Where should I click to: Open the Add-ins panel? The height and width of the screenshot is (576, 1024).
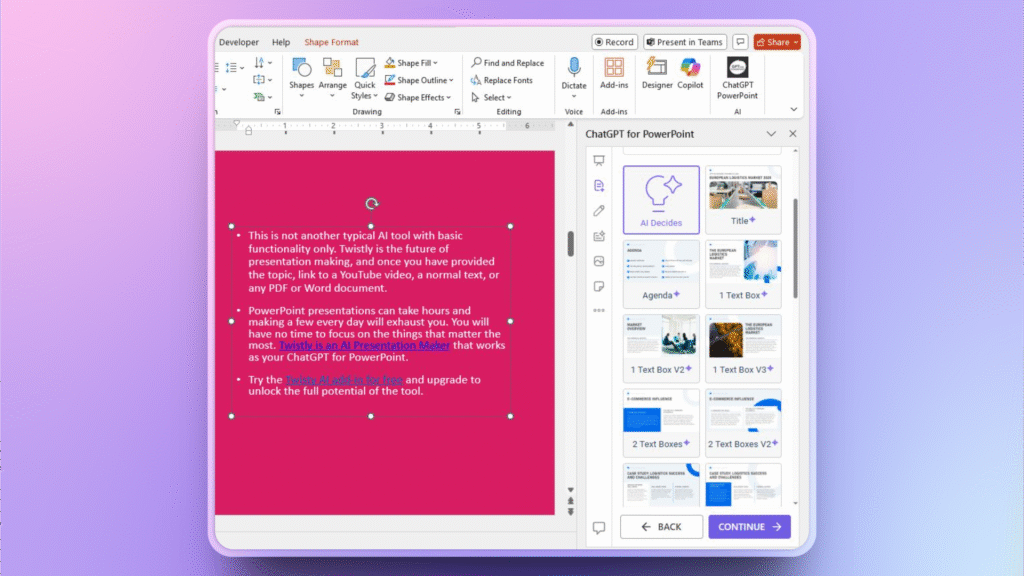613,75
